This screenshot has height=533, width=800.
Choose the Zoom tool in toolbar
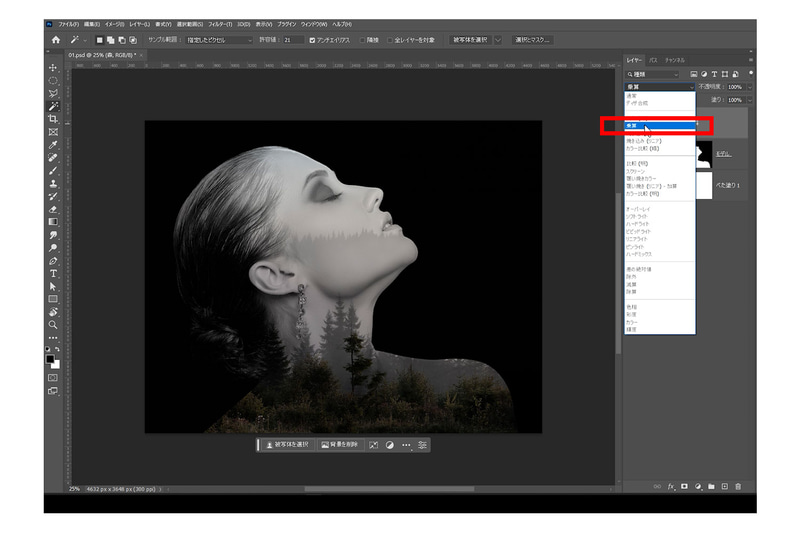(53, 325)
